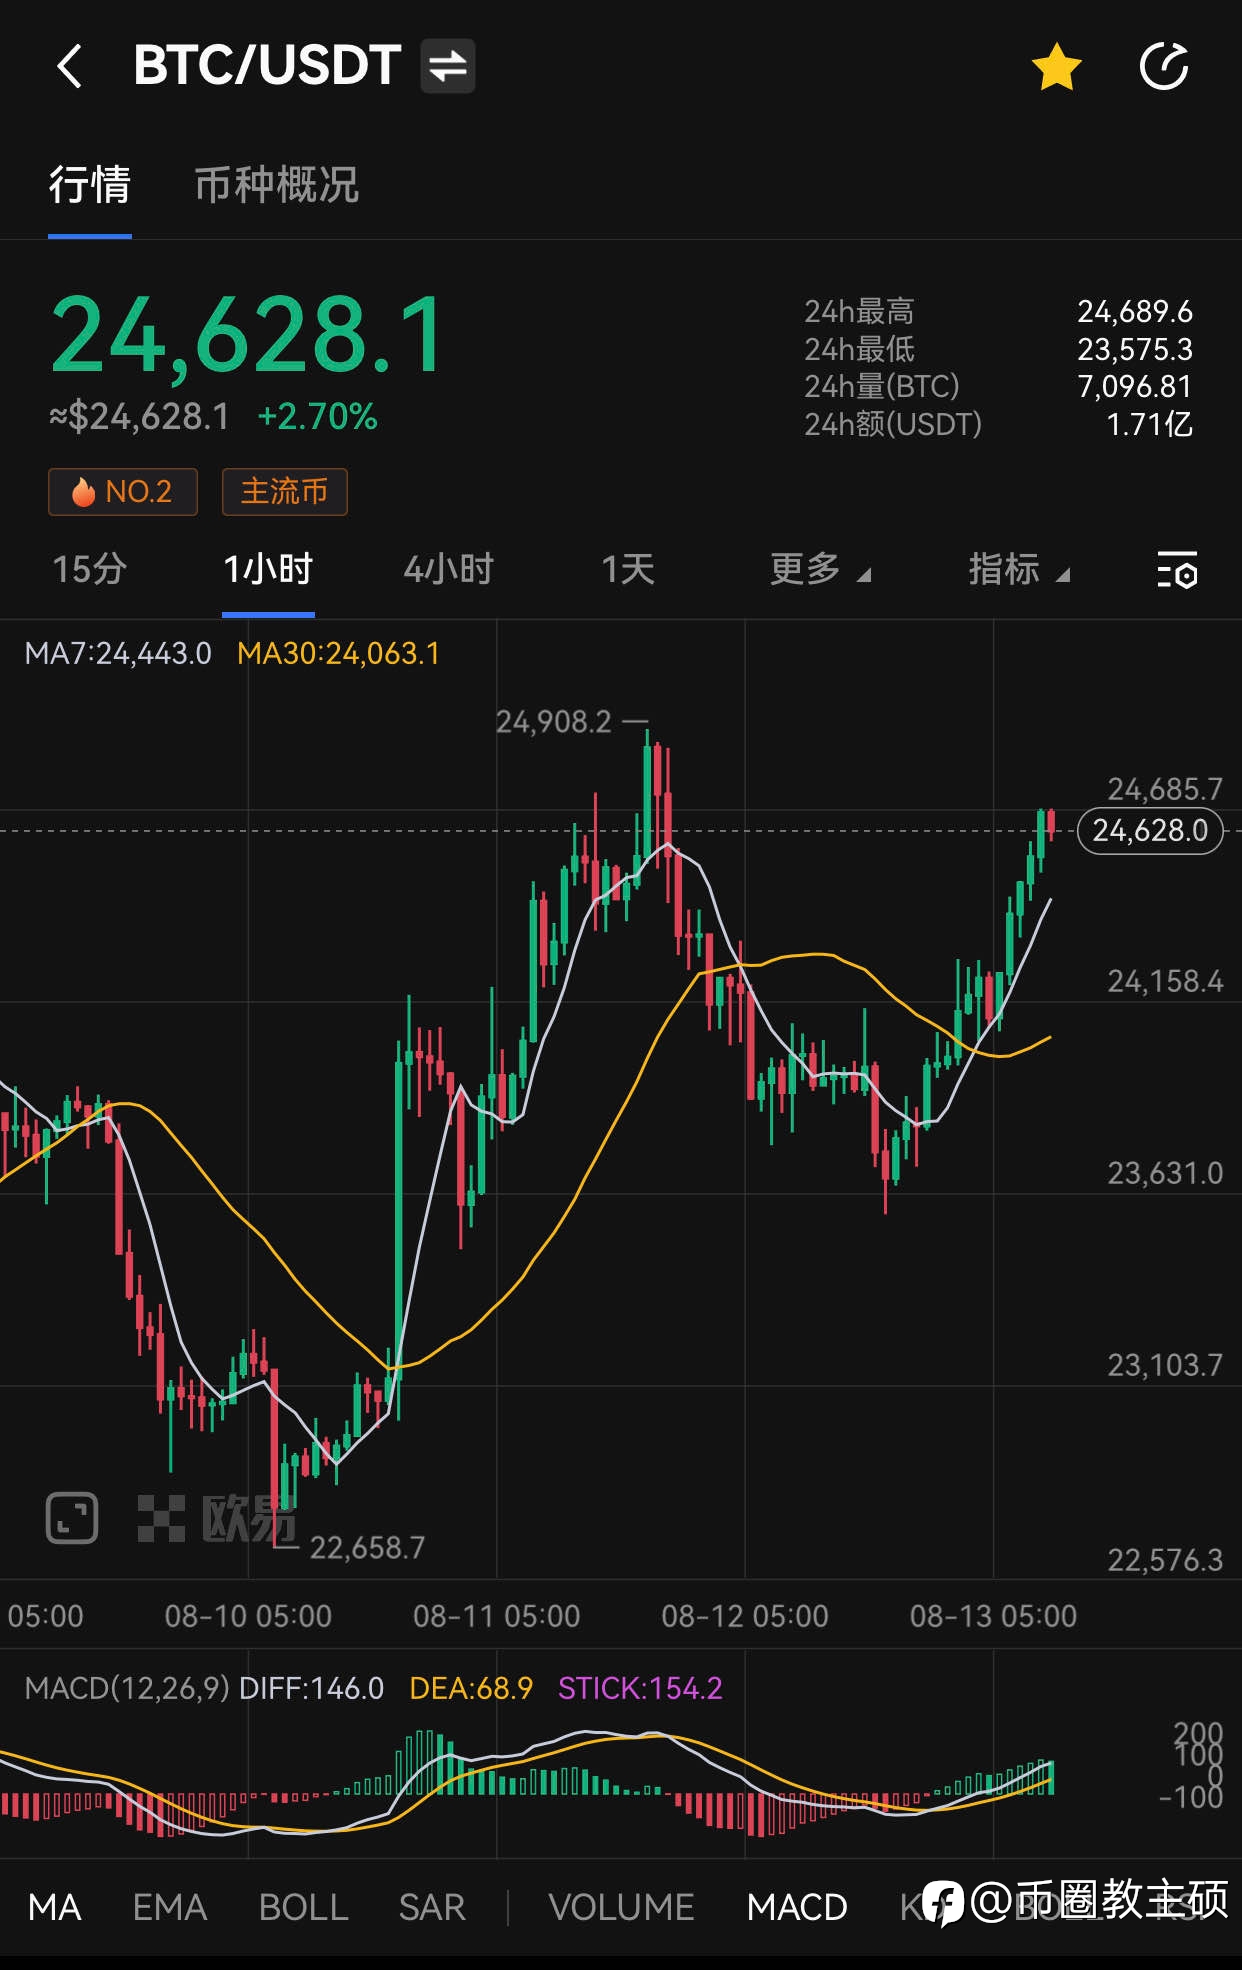Tap the back arrow icon
The image size is (1242, 1970).
coord(69,67)
